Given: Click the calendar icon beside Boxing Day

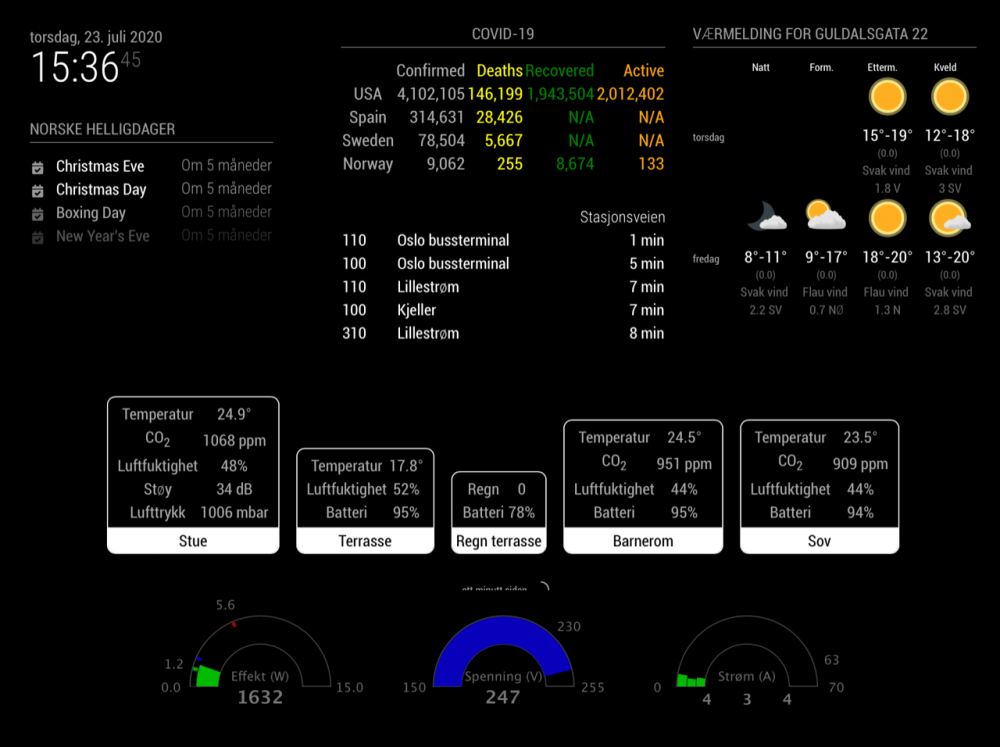Looking at the screenshot, I should tap(37, 213).
